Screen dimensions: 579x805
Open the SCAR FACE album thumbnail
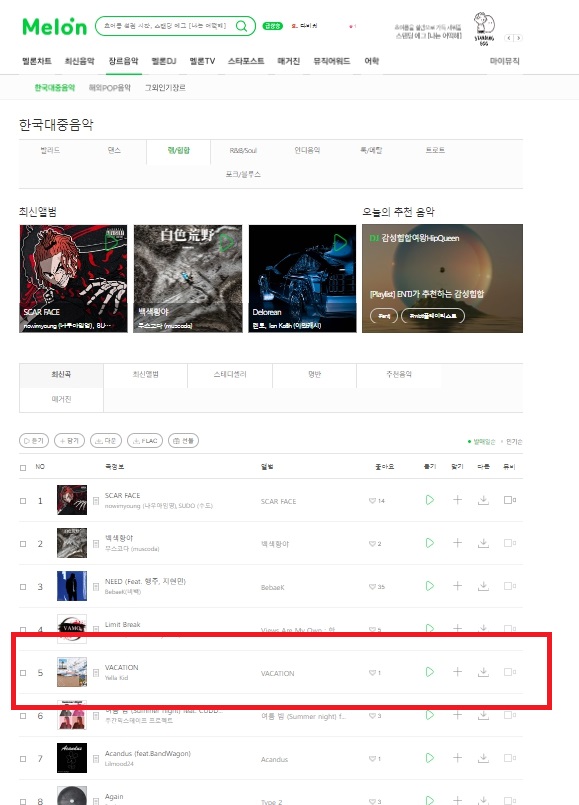(x=72, y=500)
